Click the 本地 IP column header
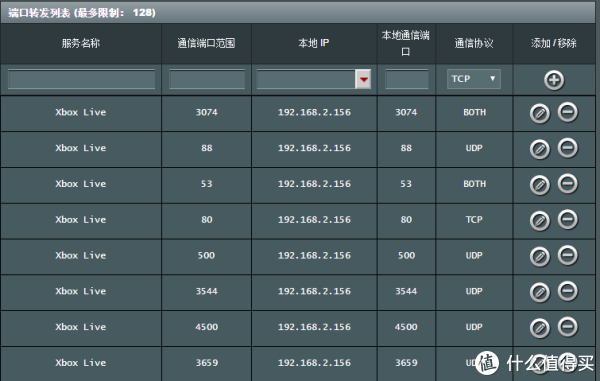The height and width of the screenshot is (381, 600). pyautogui.click(x=314, y=43)
